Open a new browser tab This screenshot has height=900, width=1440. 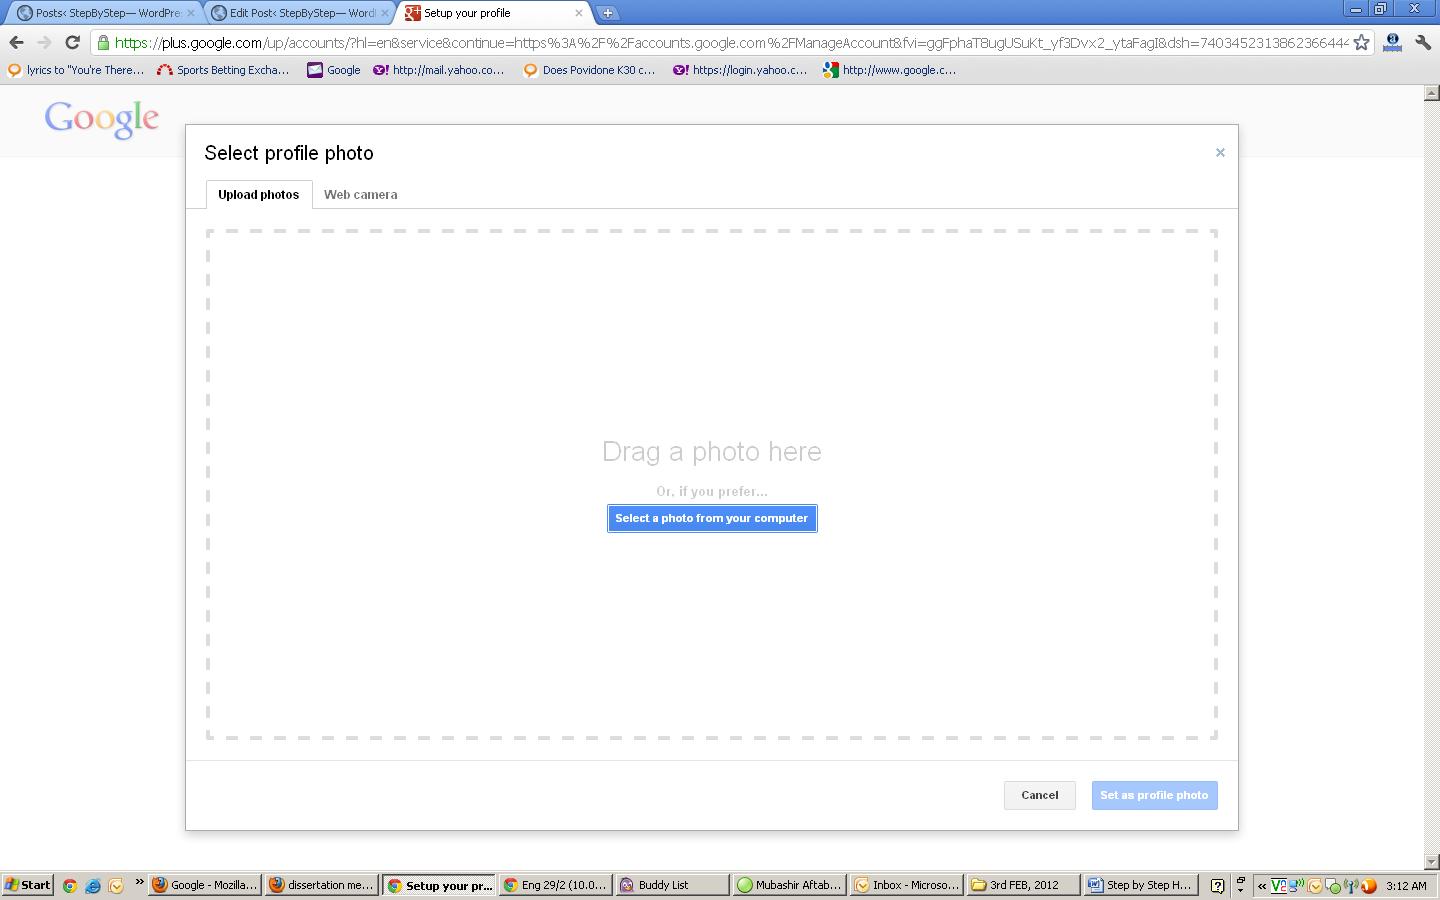pos(607,13)
